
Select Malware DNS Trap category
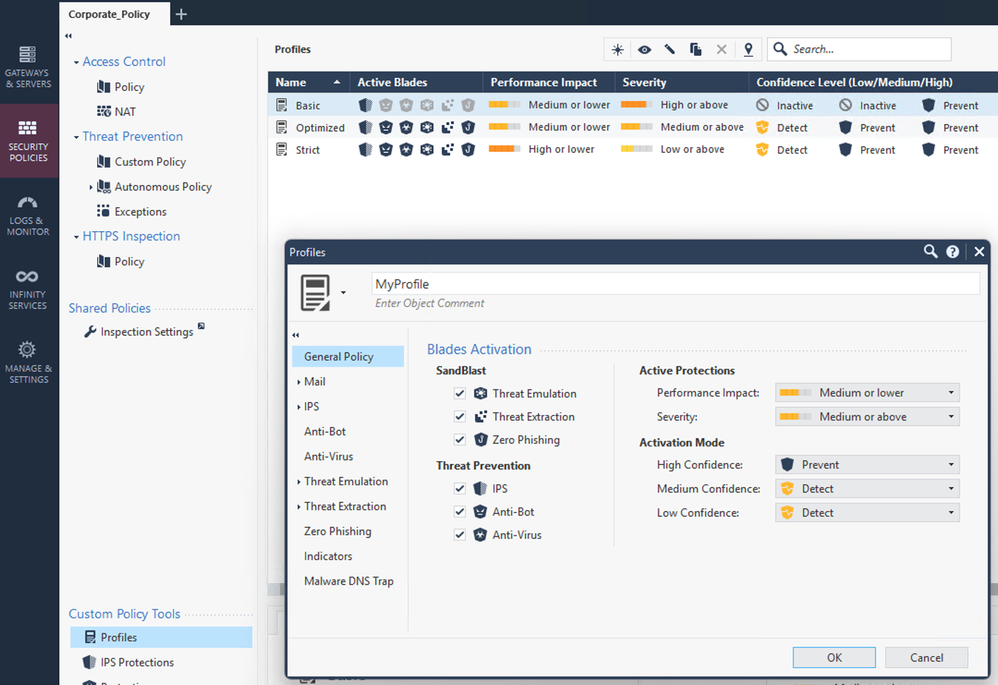tap(349, 581)
